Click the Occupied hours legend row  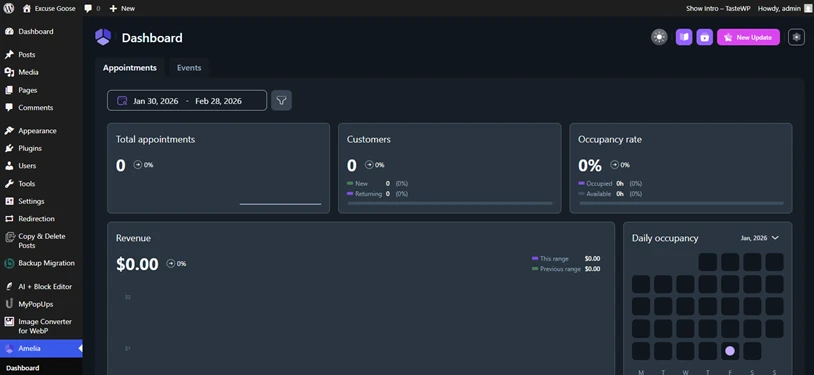(x=610, y=183)
